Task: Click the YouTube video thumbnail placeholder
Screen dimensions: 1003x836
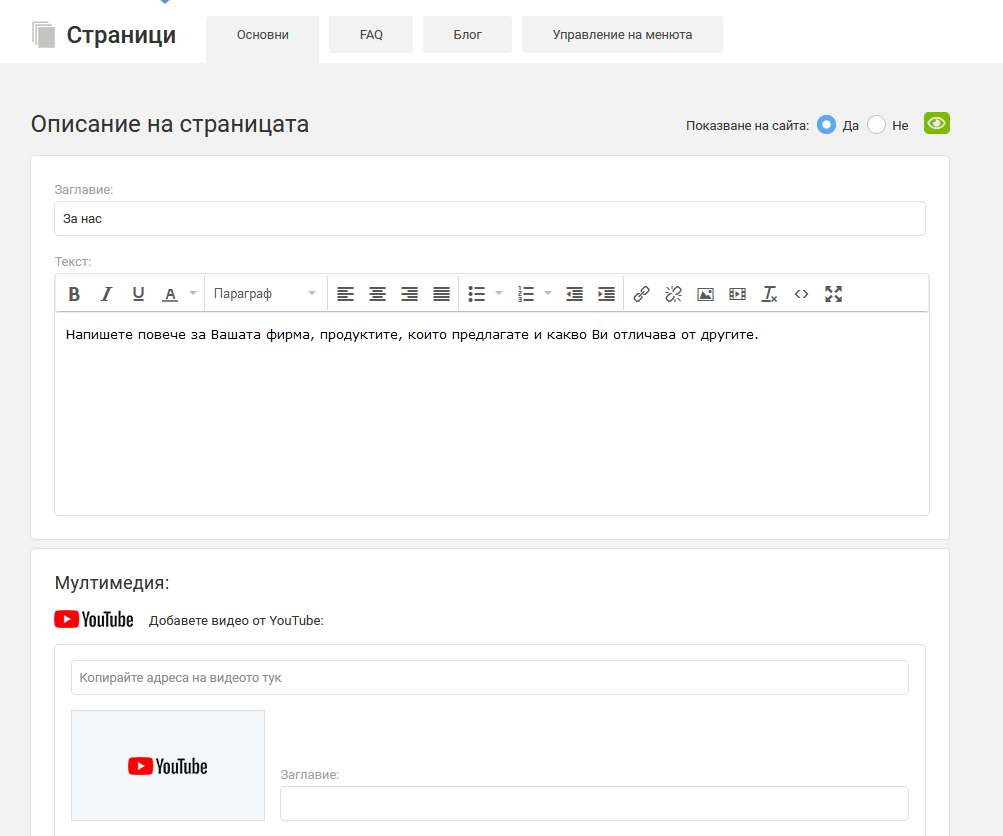Action: [168, 766]
